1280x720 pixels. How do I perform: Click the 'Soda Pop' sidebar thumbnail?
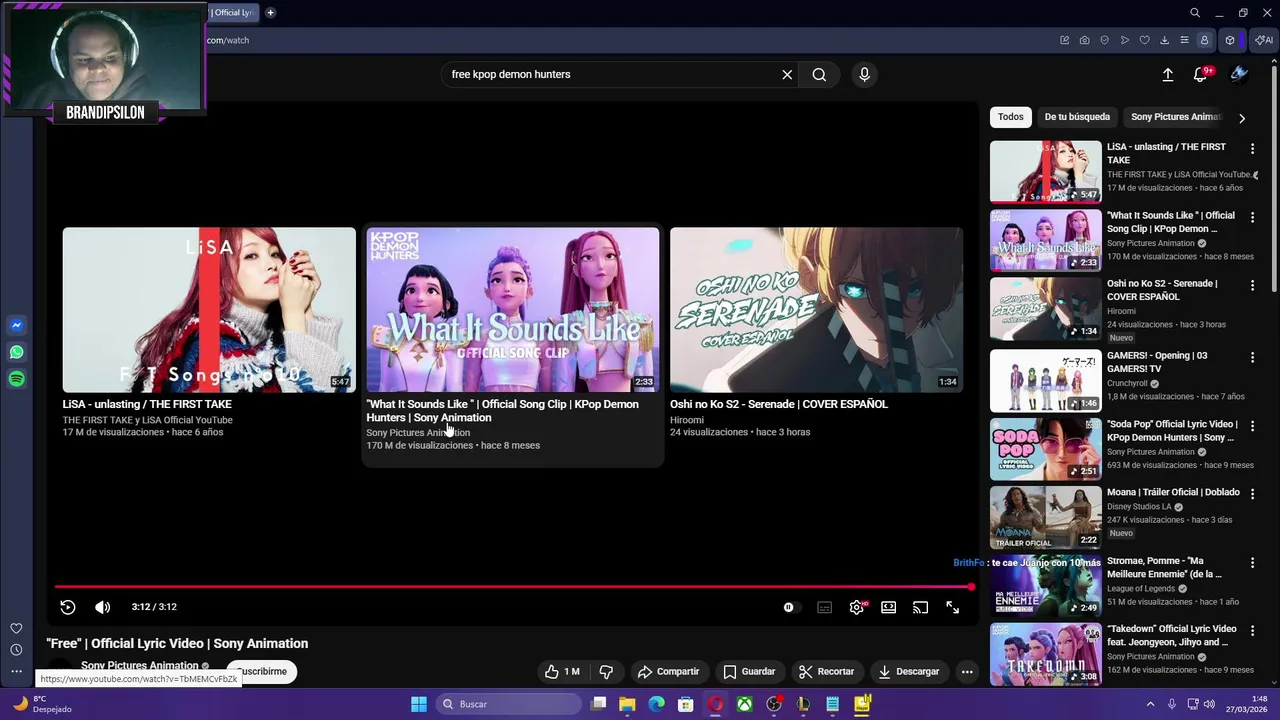pyautogui.click(x=1045, y=449)
